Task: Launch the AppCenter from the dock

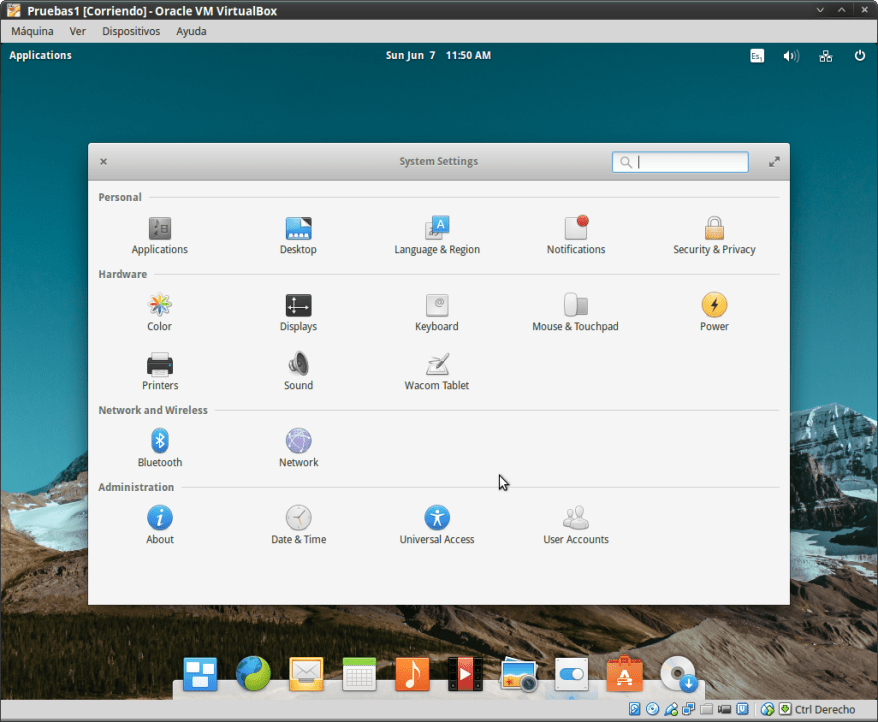Action: click(624, 674)
